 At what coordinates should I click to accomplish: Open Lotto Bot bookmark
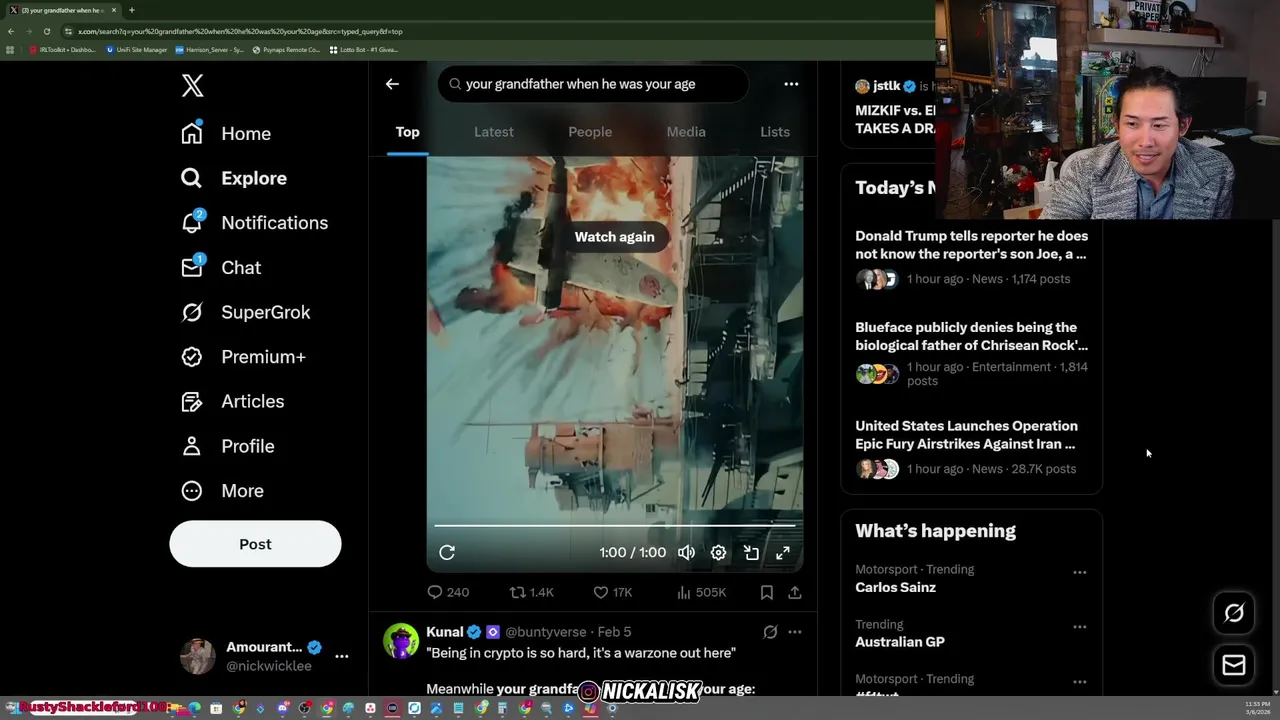click(x=364, y=50)
